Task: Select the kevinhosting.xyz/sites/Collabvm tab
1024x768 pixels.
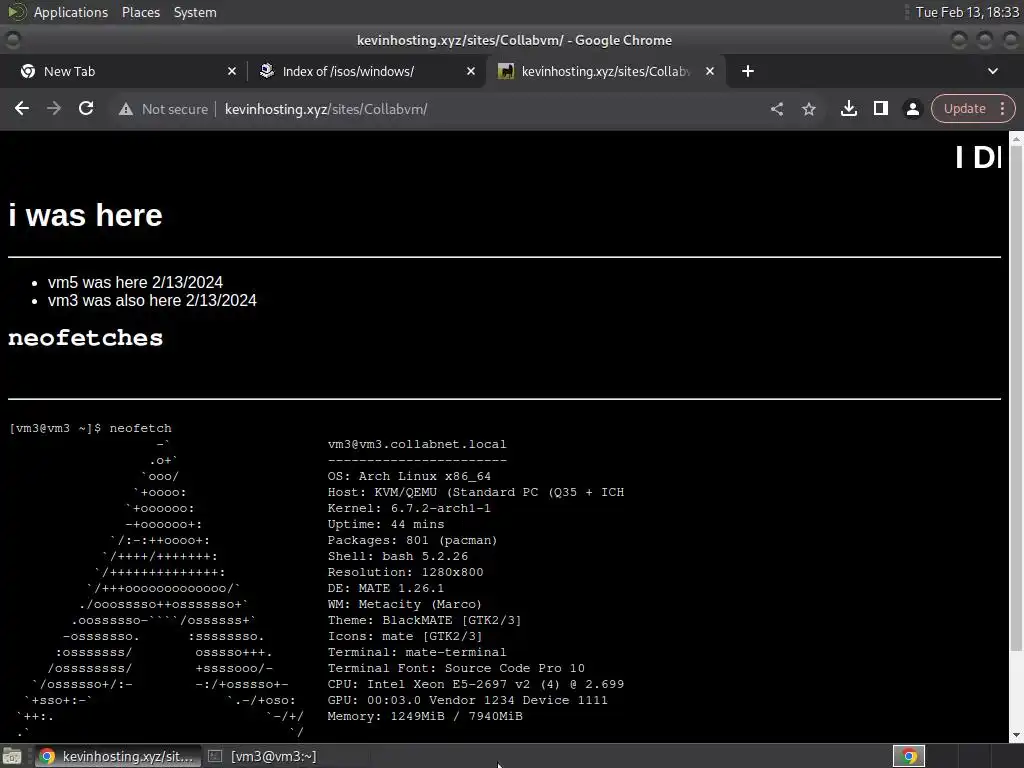Action: pos(604,71)
